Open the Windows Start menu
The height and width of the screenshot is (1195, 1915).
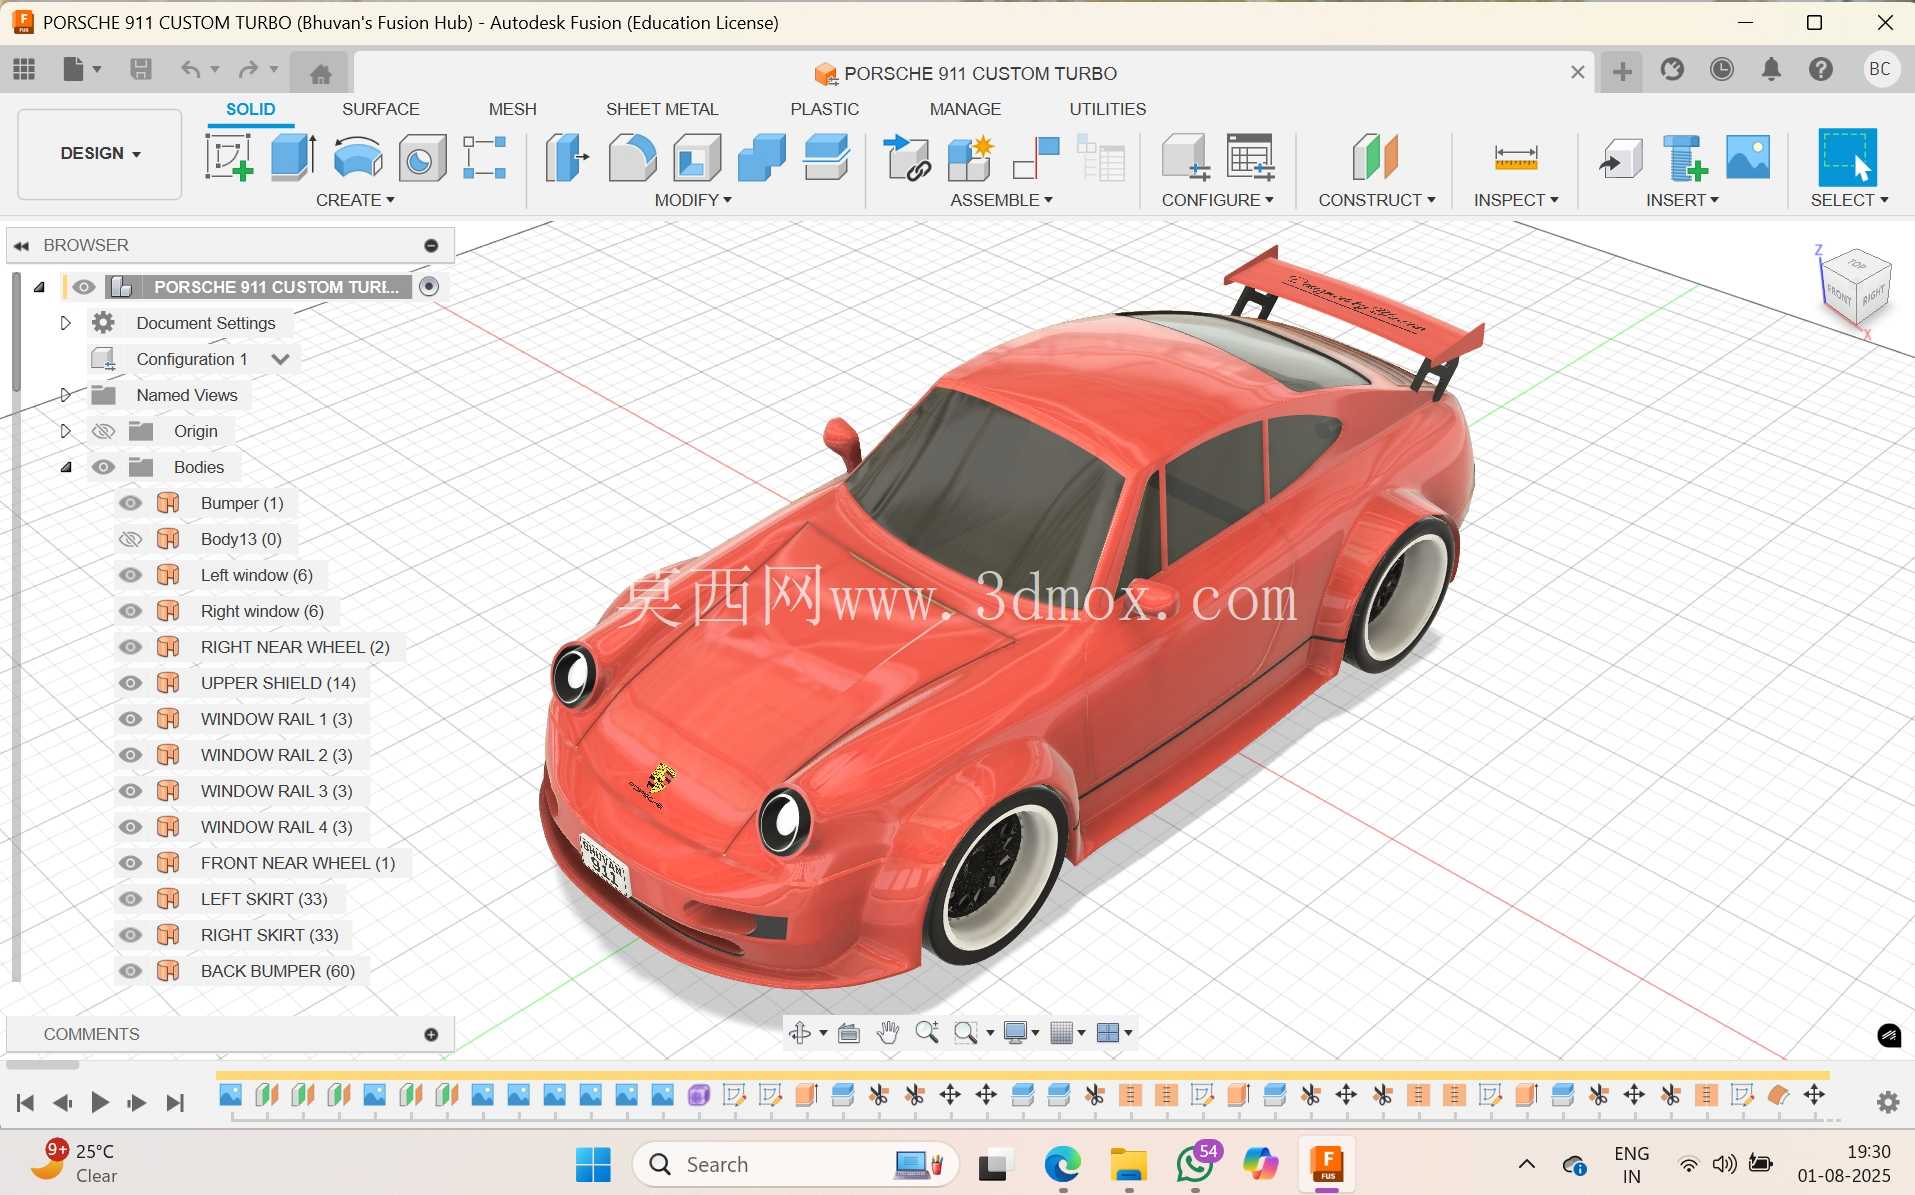point(593,1165)
